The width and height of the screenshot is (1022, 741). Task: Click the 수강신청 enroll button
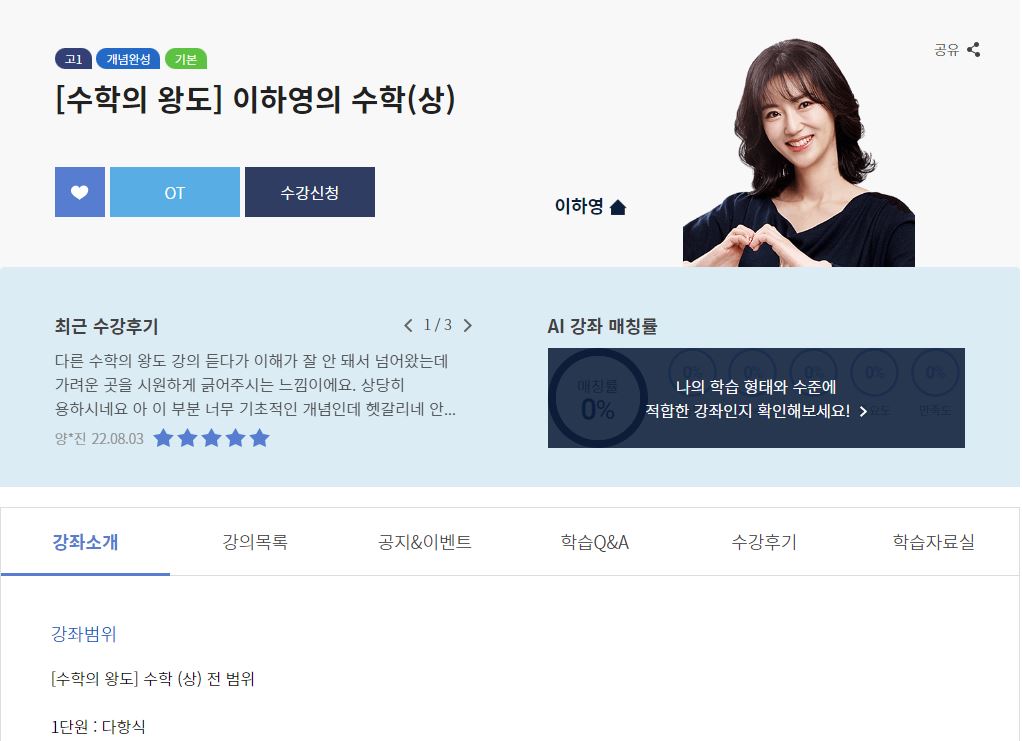310,192
